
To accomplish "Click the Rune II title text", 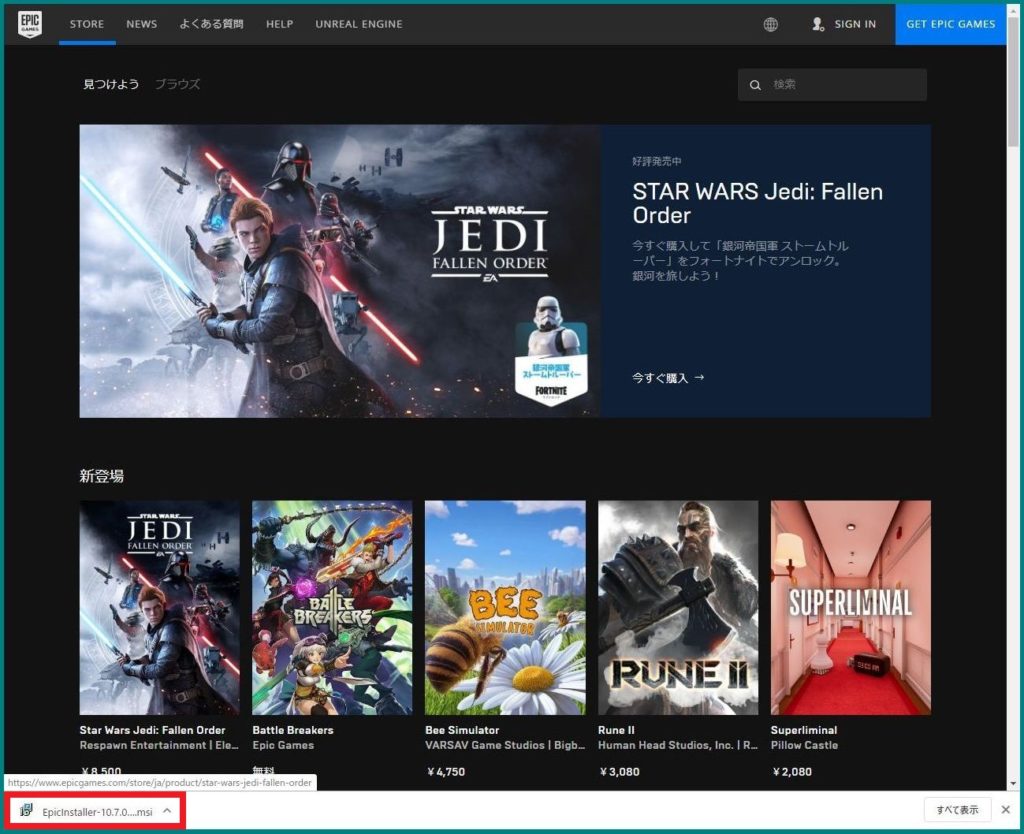I will click(x=616, y=730).
